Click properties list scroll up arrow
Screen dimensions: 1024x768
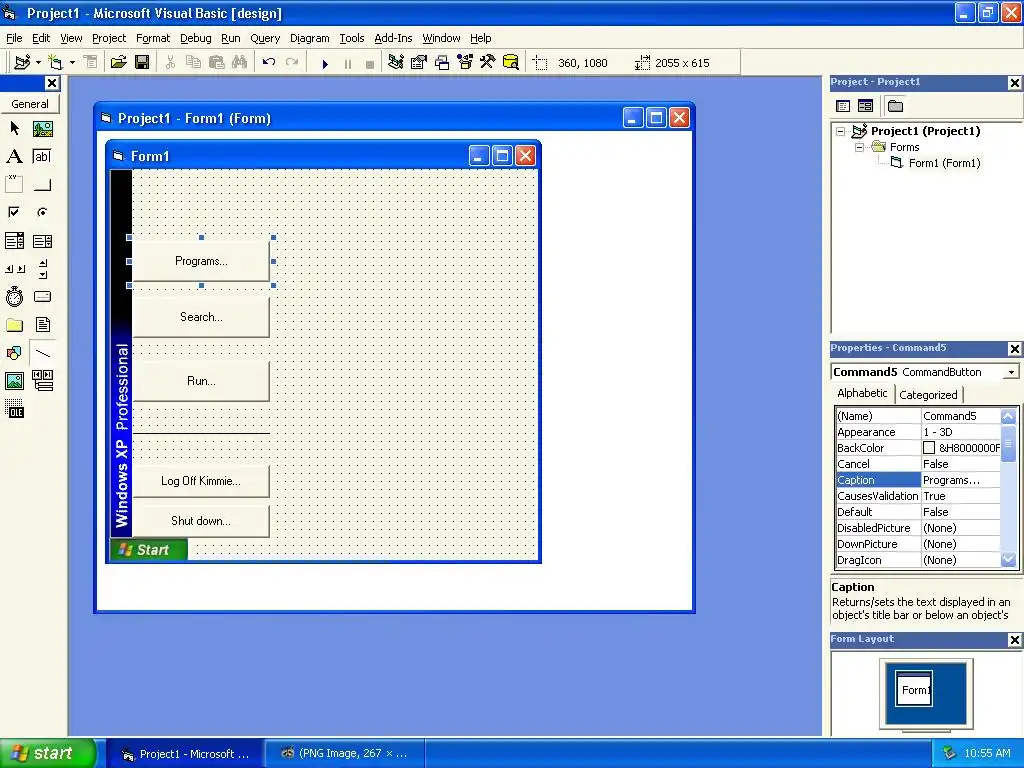(x=1008, y=416)
